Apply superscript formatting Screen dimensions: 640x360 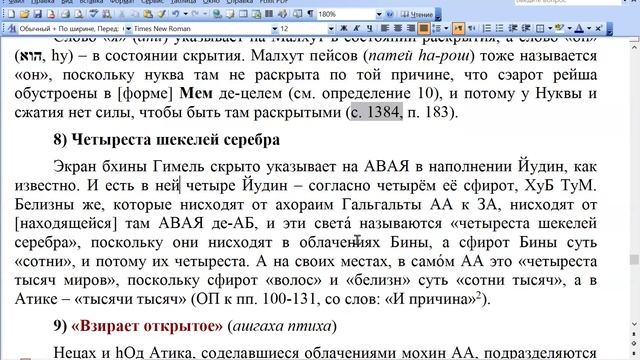click(x=598, y=29)
